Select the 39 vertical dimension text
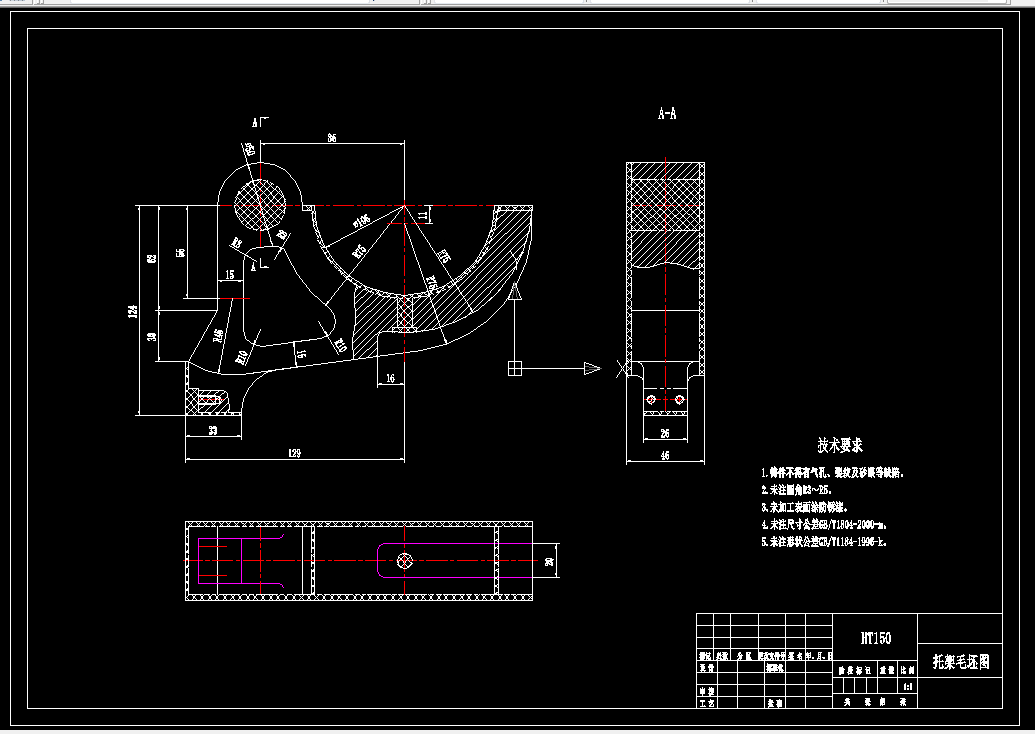This screenshot has width=1035, height=734. pos(152,336)
